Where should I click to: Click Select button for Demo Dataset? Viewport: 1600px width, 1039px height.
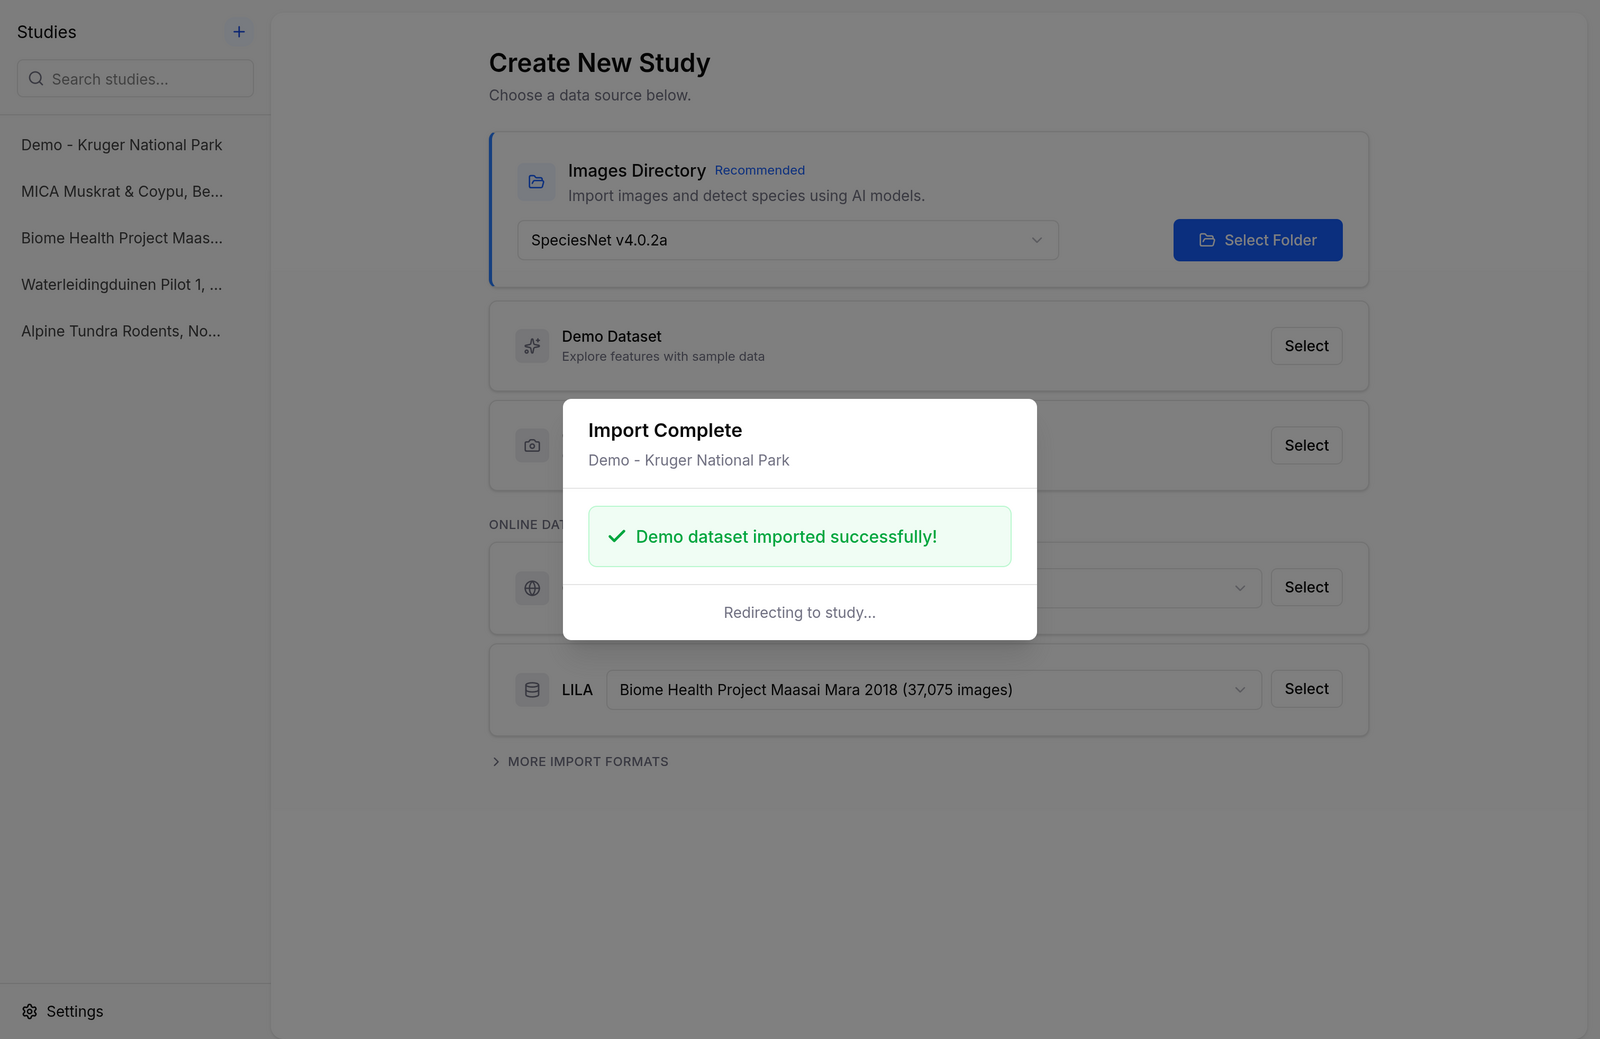(x=1307, y=346)
